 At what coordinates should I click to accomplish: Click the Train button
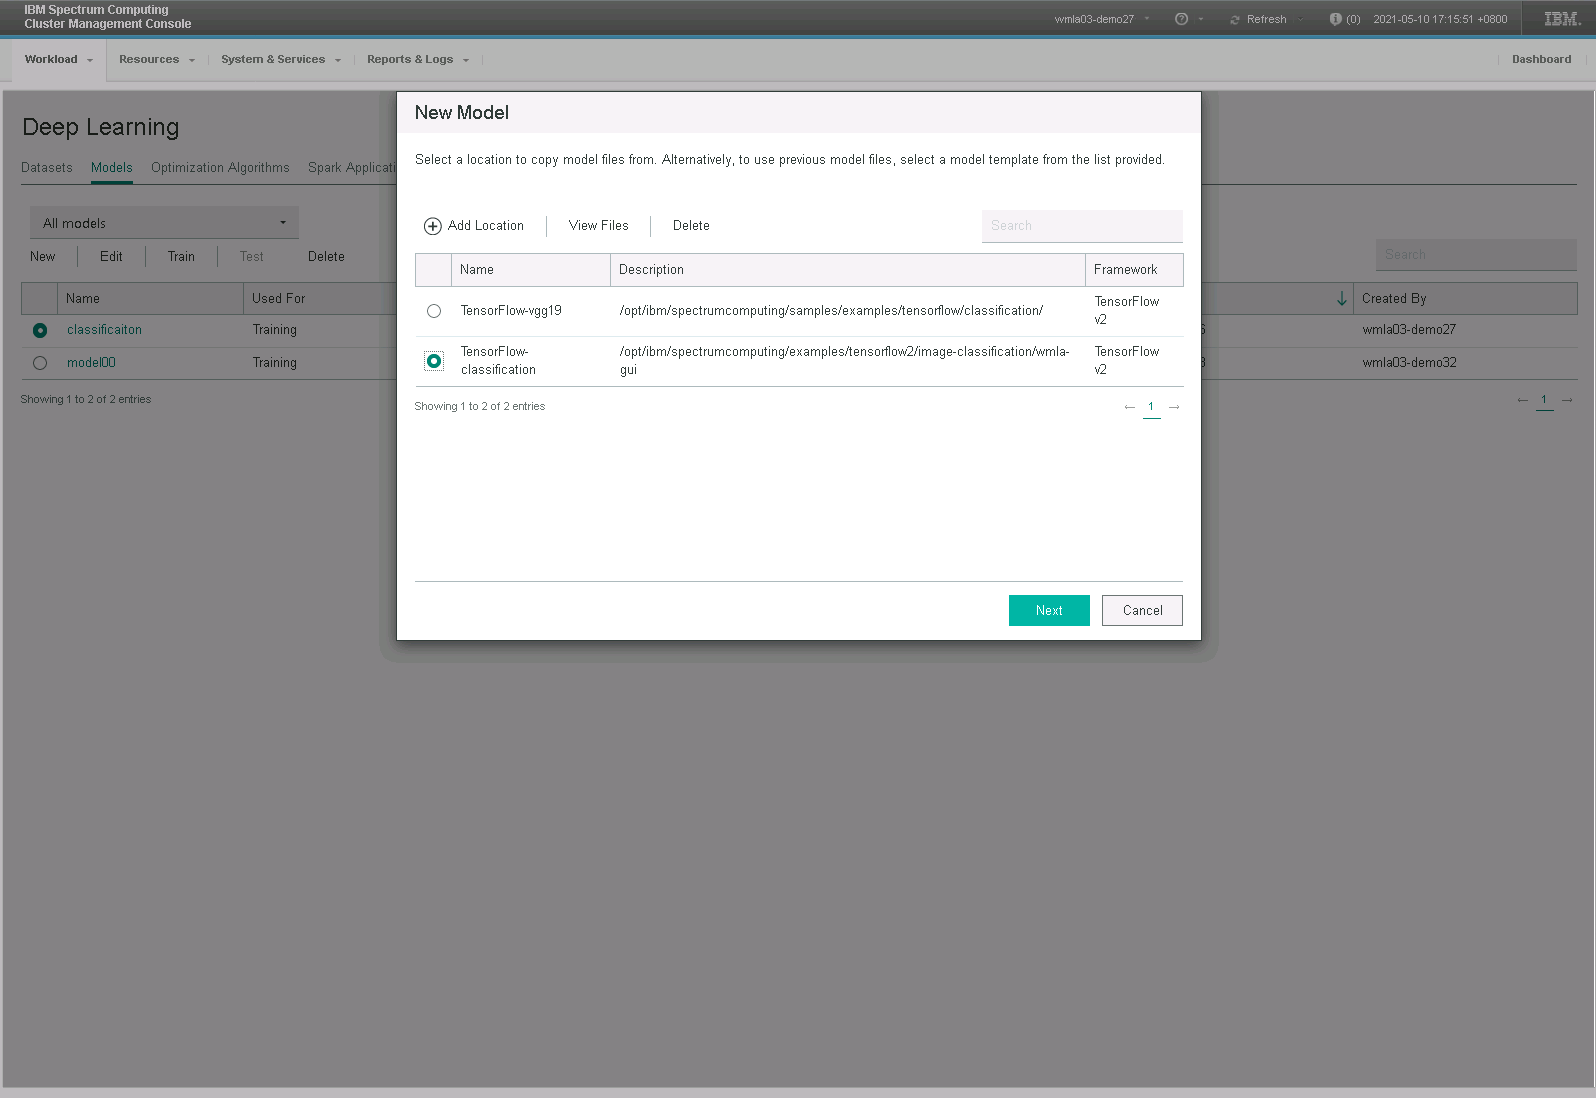point(181,257)
